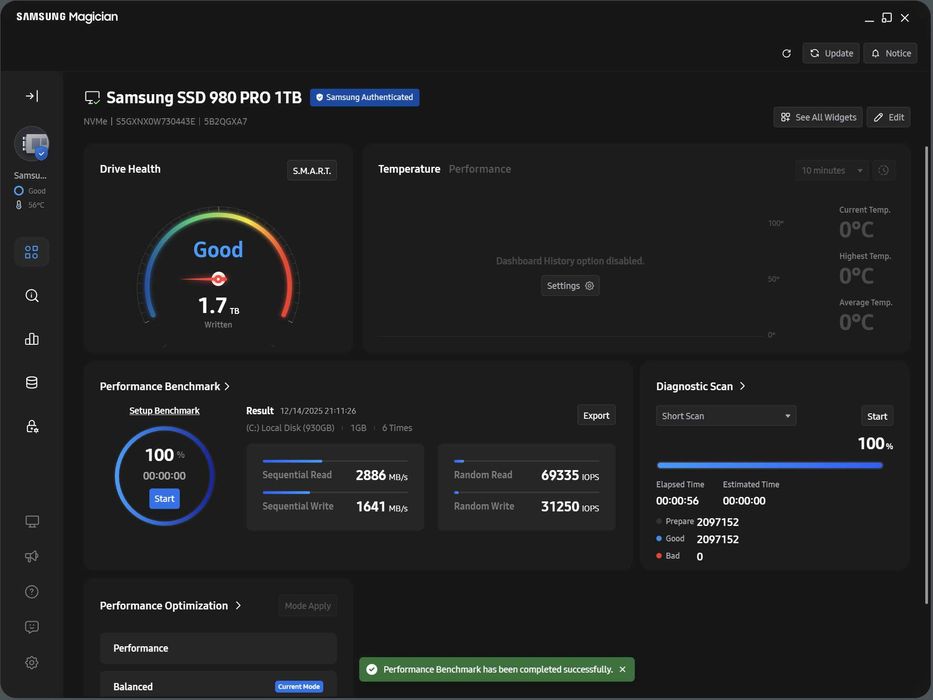Open the settings gear in sidebar

[x=32, y=663]
